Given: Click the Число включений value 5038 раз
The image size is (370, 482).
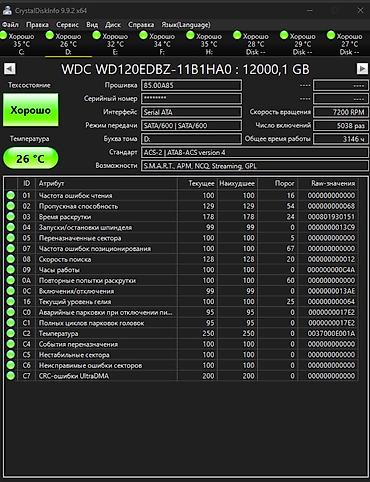Looking at the screenshot, I should point(341,126).
